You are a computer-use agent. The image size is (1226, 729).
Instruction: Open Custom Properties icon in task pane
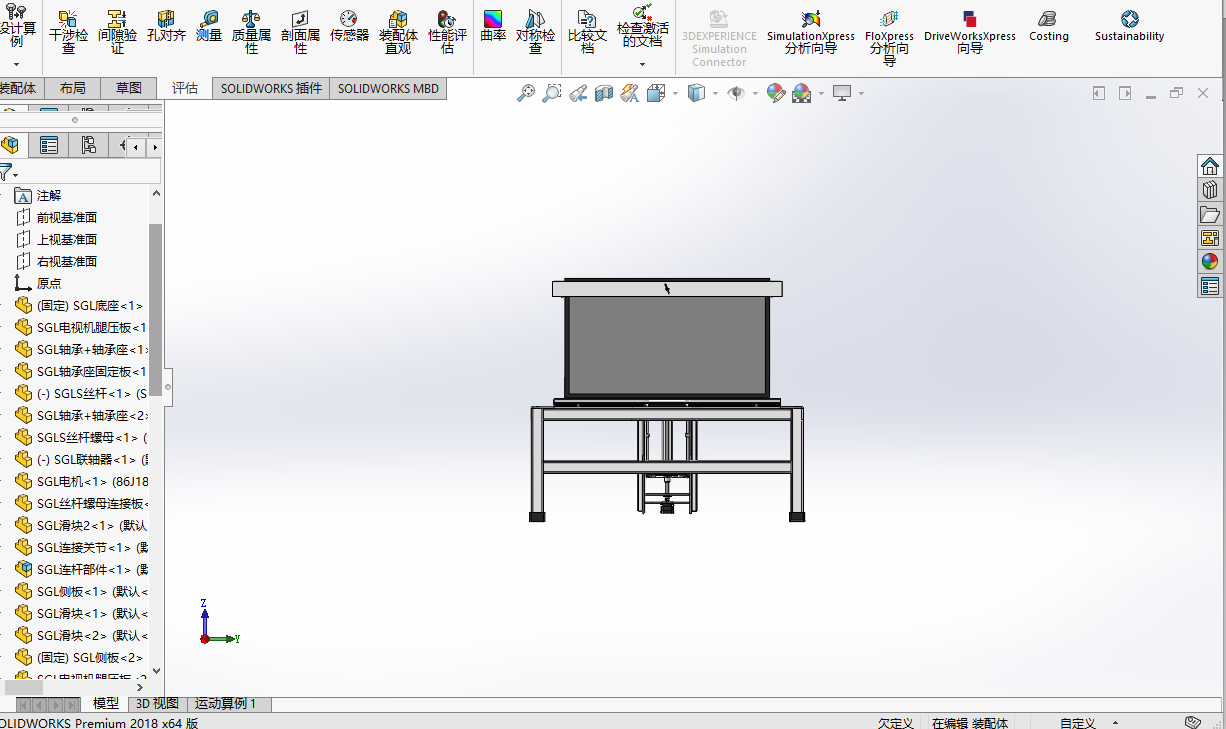coord(1210,286)
